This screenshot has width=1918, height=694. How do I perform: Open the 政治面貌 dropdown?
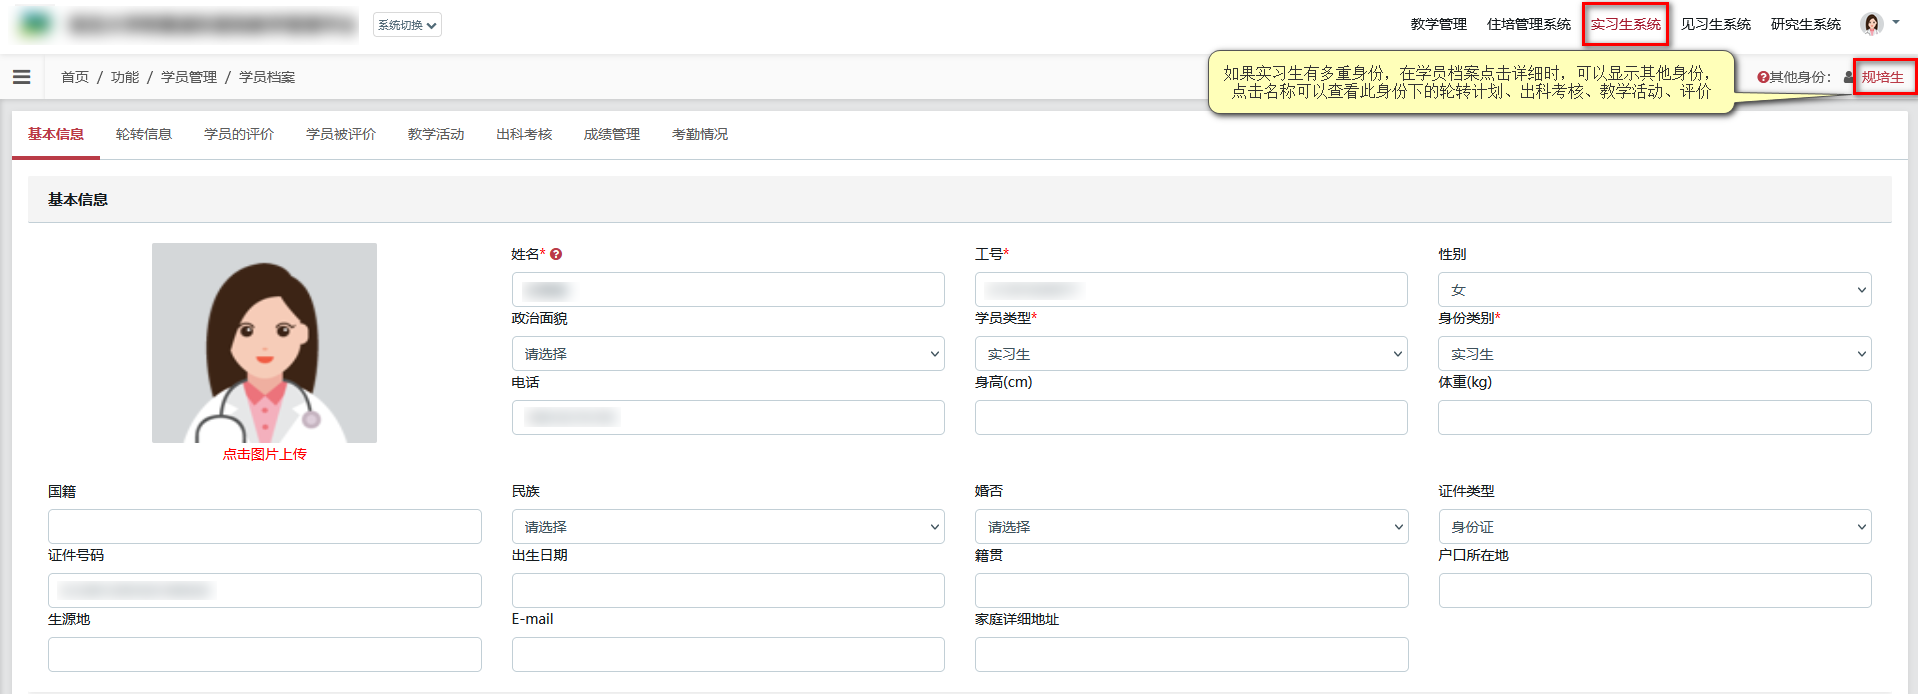[728, 354]
